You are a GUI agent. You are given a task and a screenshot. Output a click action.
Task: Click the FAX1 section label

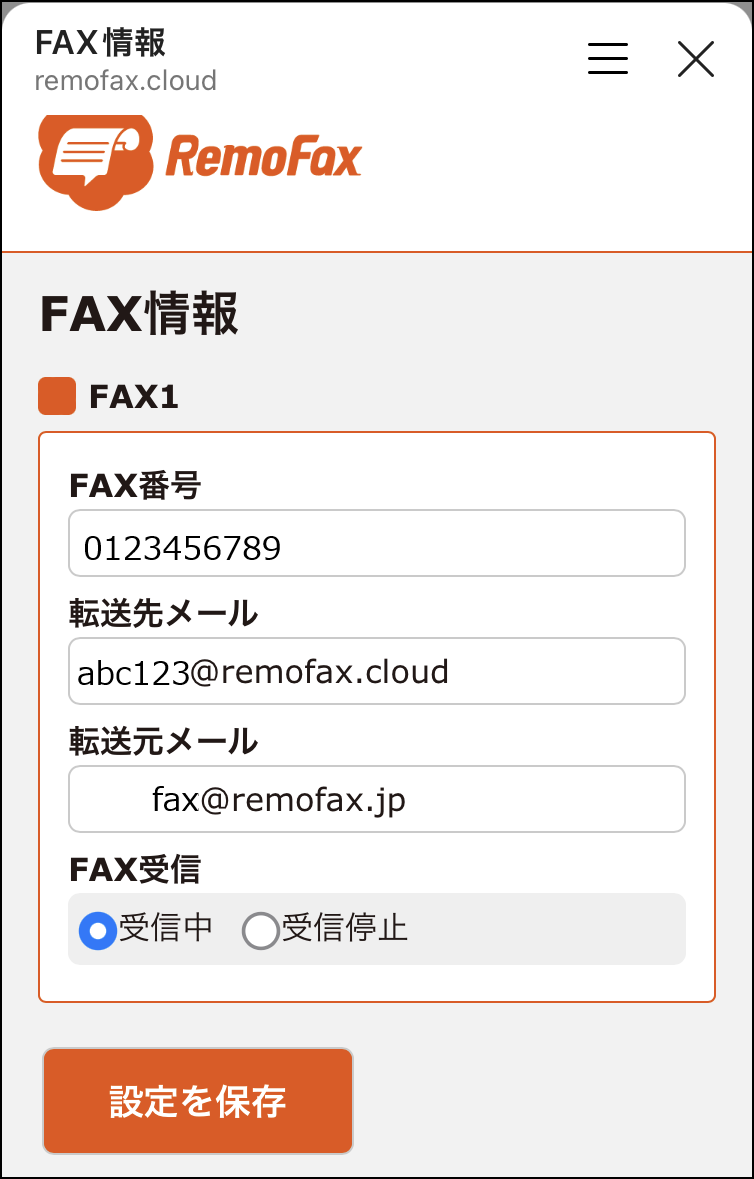pyautogui.click(x=134, y=397)
